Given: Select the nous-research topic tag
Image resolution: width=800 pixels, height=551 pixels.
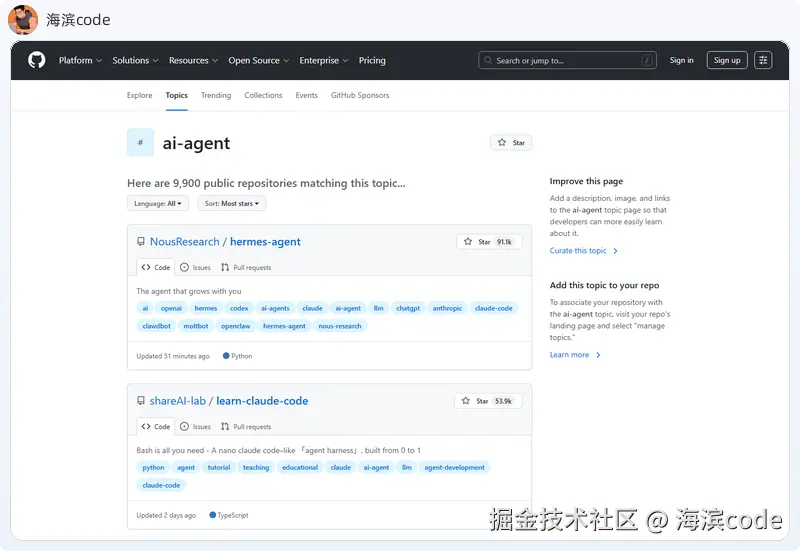Looking at the screenshot, I should [340, 326].
